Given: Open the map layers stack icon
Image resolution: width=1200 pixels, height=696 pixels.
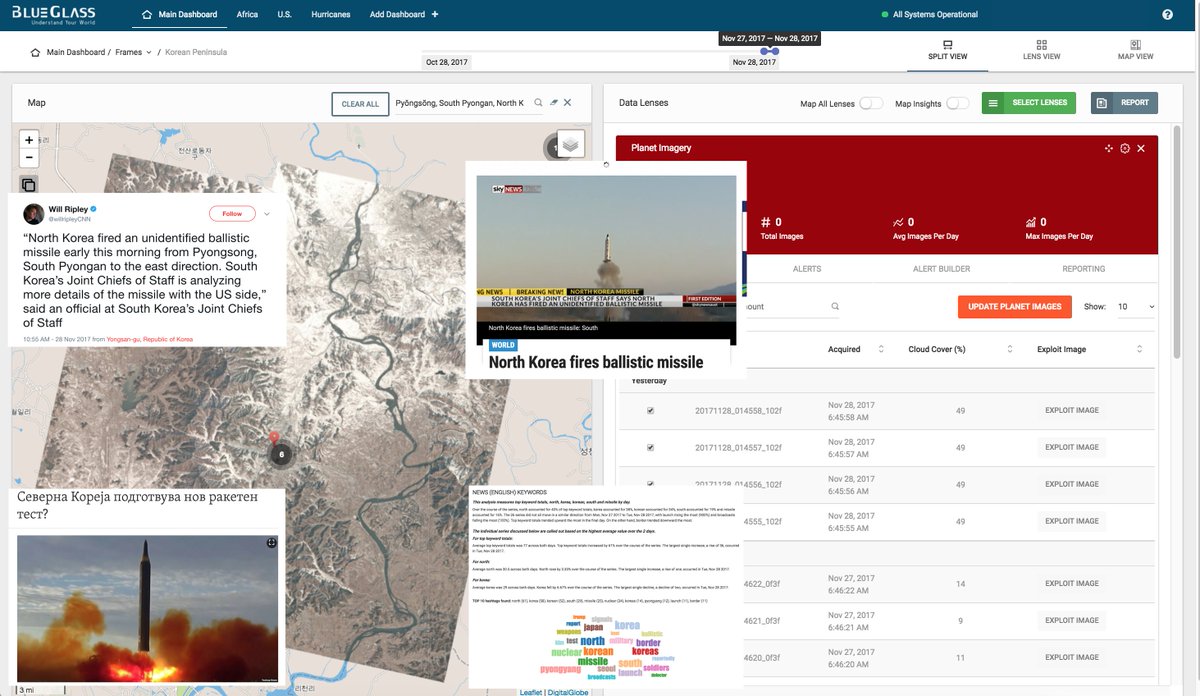Looking at the screenshot, I should 570,145.
